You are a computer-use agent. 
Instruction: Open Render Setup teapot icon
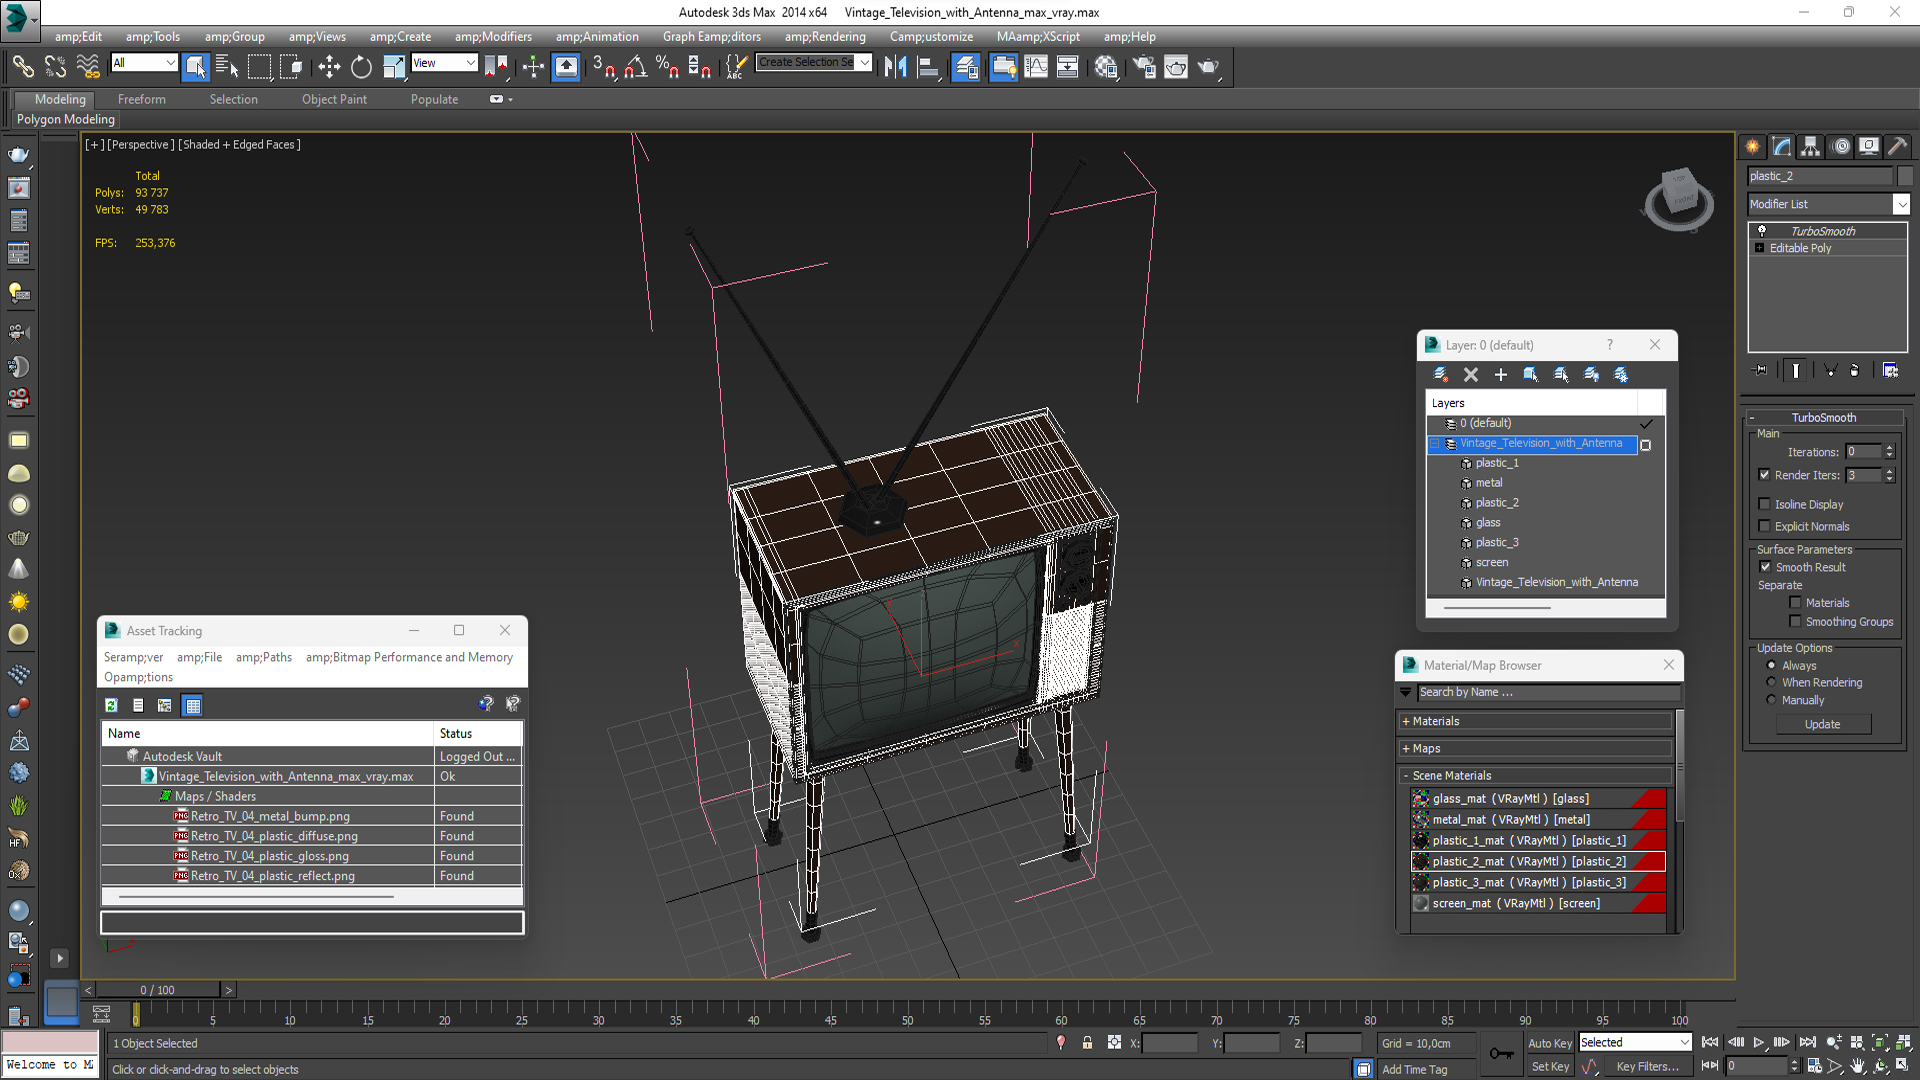point(1143,66)
